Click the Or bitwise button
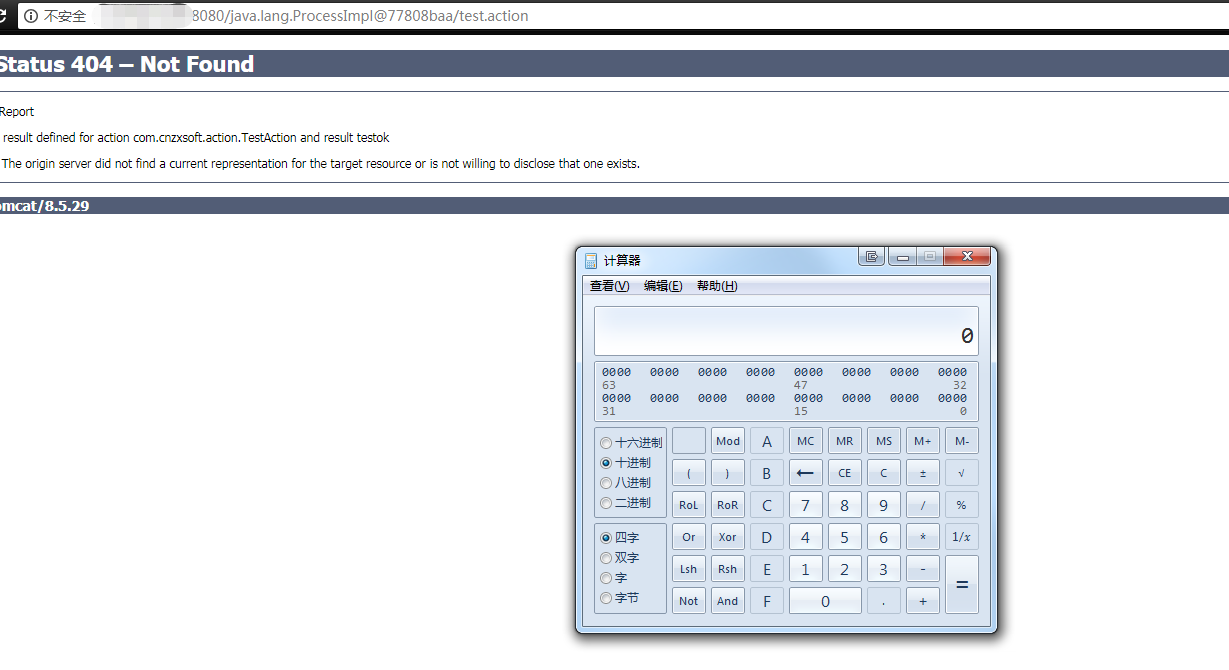Screen dimensions: 1229x670 coord(689,537)
